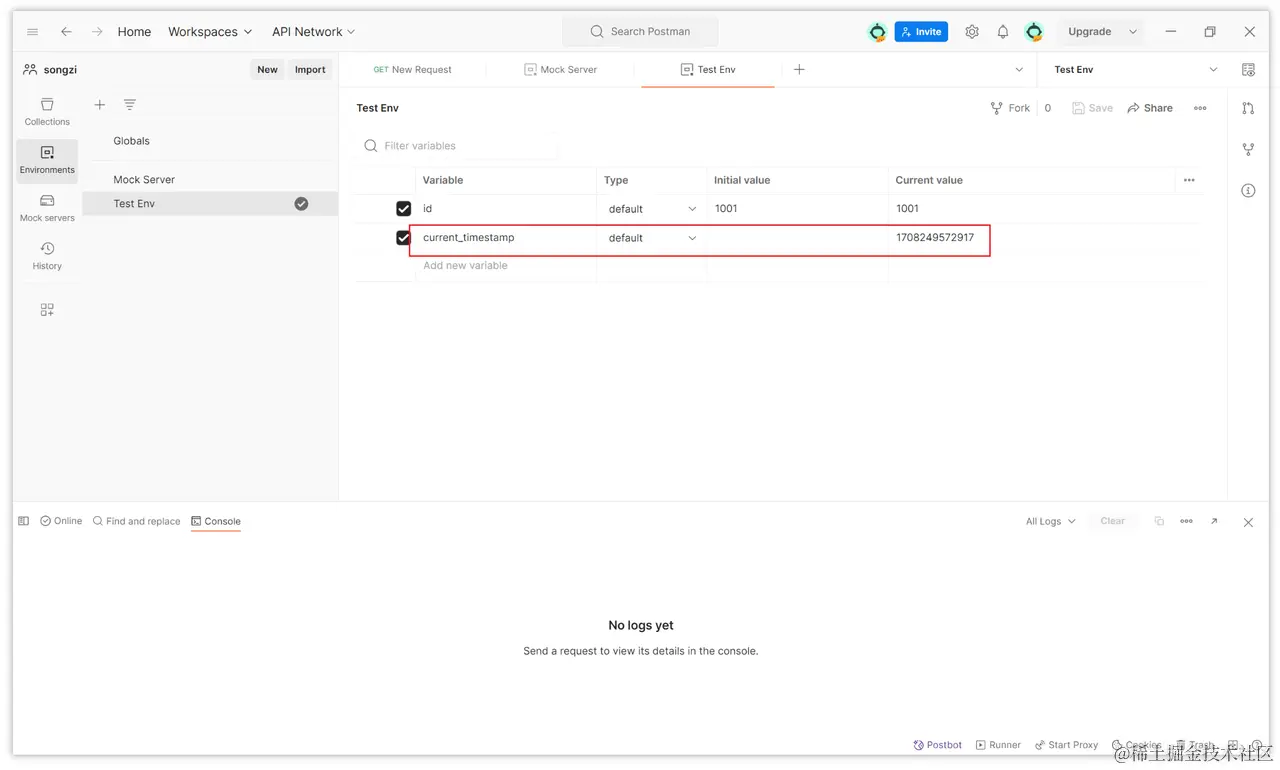Screen dimensions: 1280x770
Task: Open the hamburger menu
Action: pyautogui.click(x=32, y=32)
